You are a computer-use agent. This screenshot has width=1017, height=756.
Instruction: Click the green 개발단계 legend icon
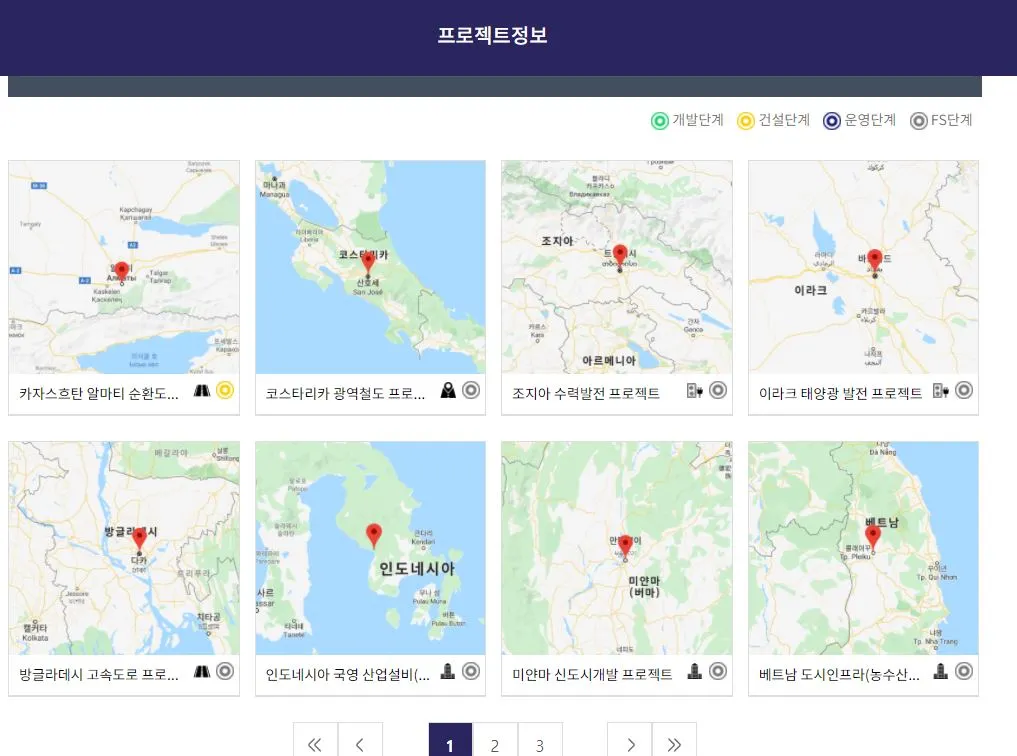point(660,120)
